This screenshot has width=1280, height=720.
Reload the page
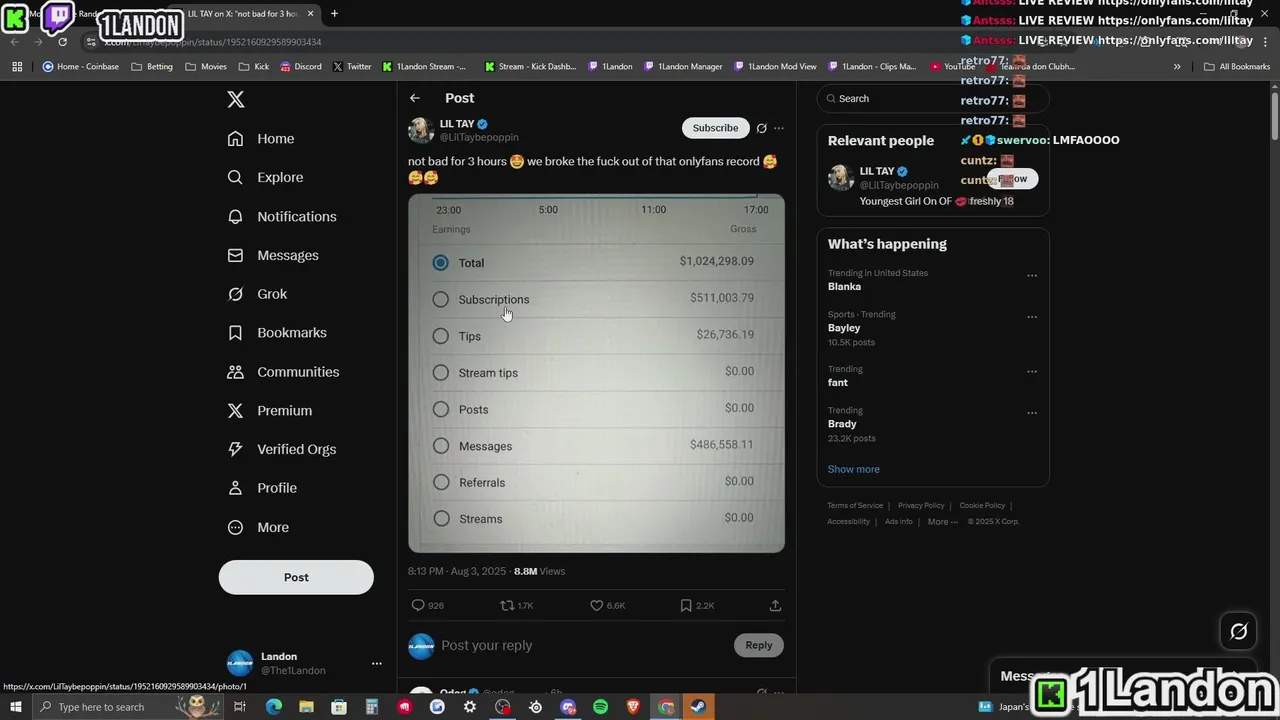pos(62,42)
